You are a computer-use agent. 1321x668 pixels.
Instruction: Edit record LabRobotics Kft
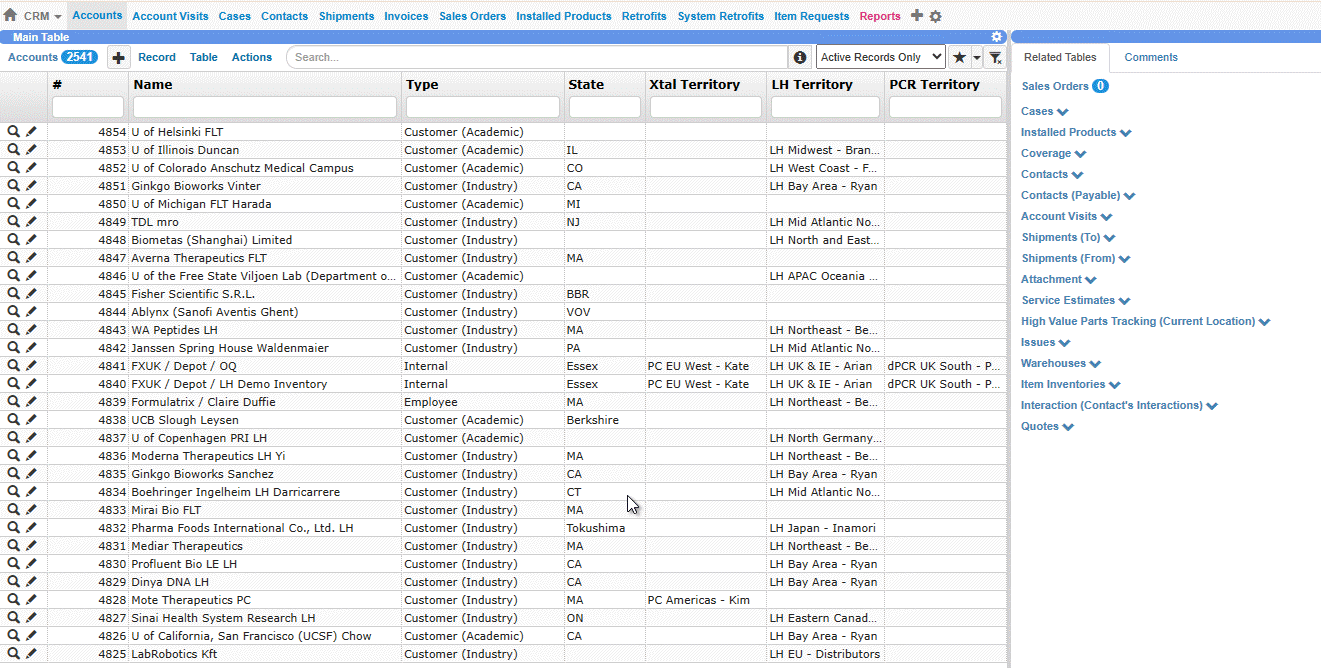[x=31, y=654]
